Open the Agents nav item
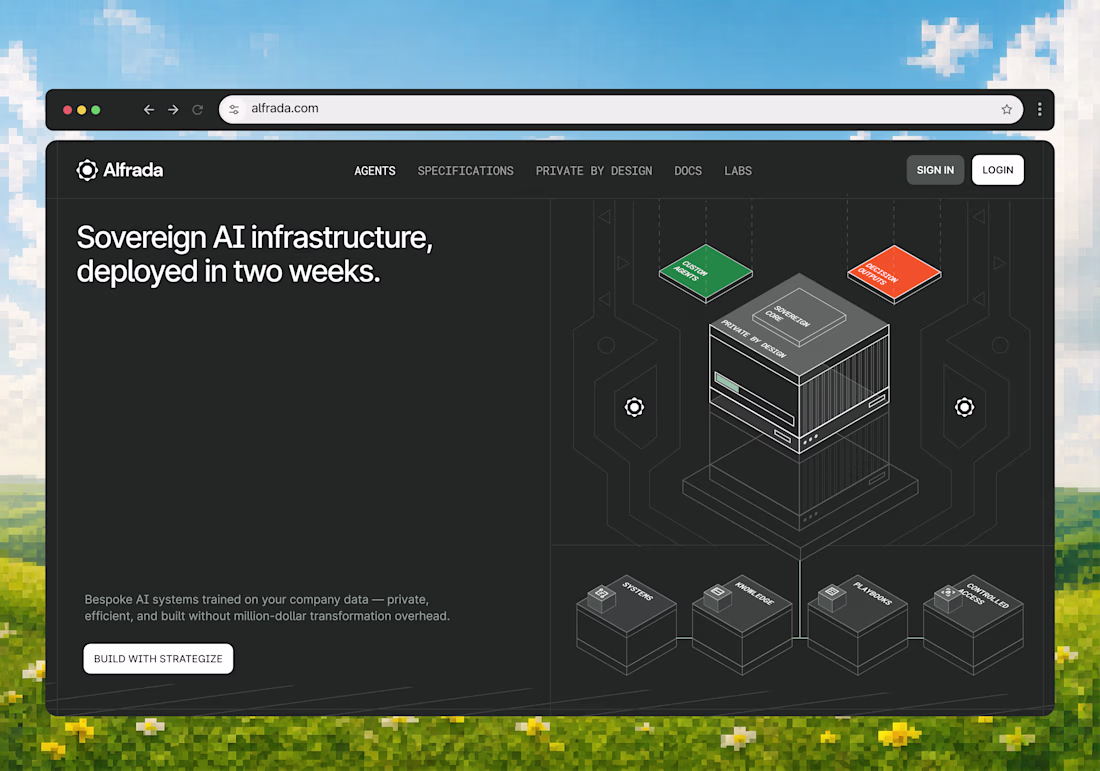 375,171
